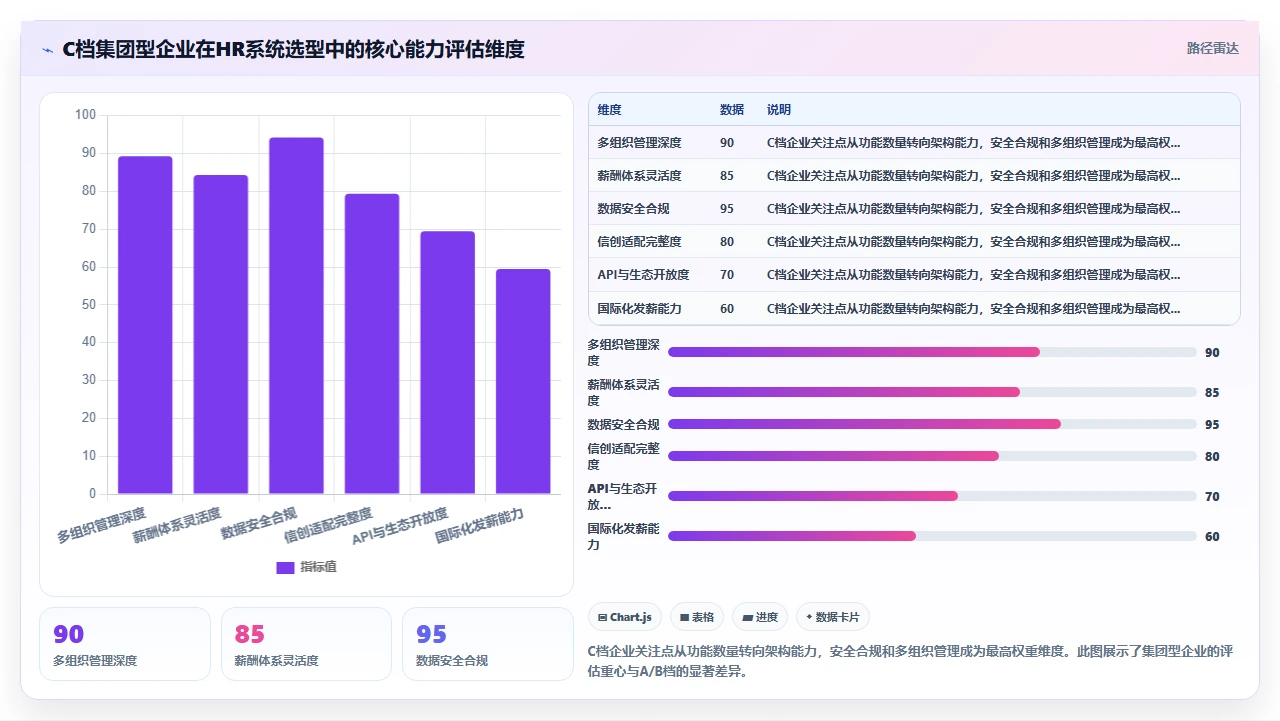Select the 数据卡片 tag chip
Screen dimensions: 1280x721
click(x=833, y=617)
